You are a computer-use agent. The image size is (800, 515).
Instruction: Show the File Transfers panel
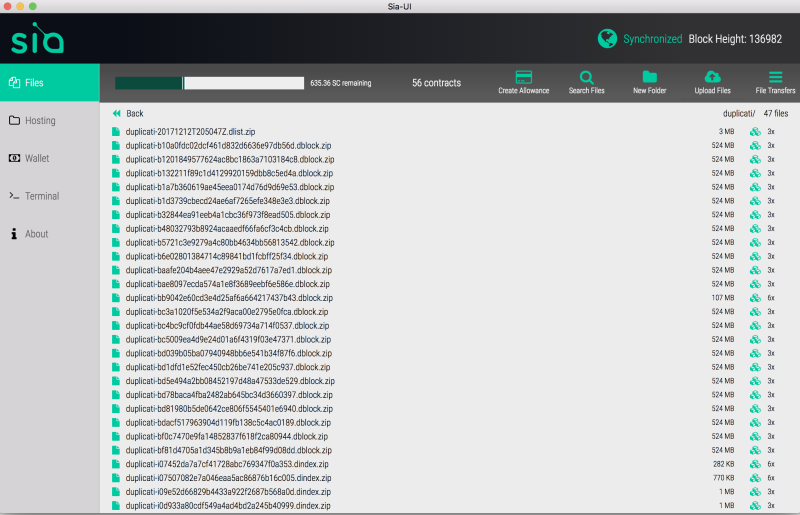click(x=775, y=83)
